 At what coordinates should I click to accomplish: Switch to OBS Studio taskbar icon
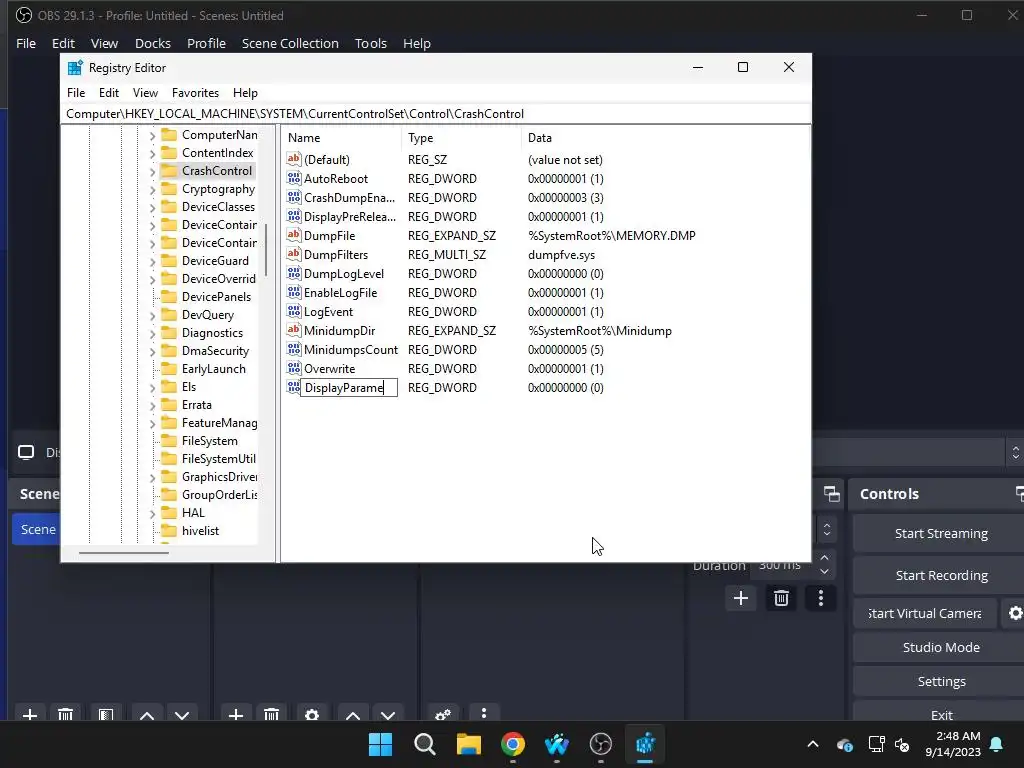pyautogui.click(x=601, y=744)
